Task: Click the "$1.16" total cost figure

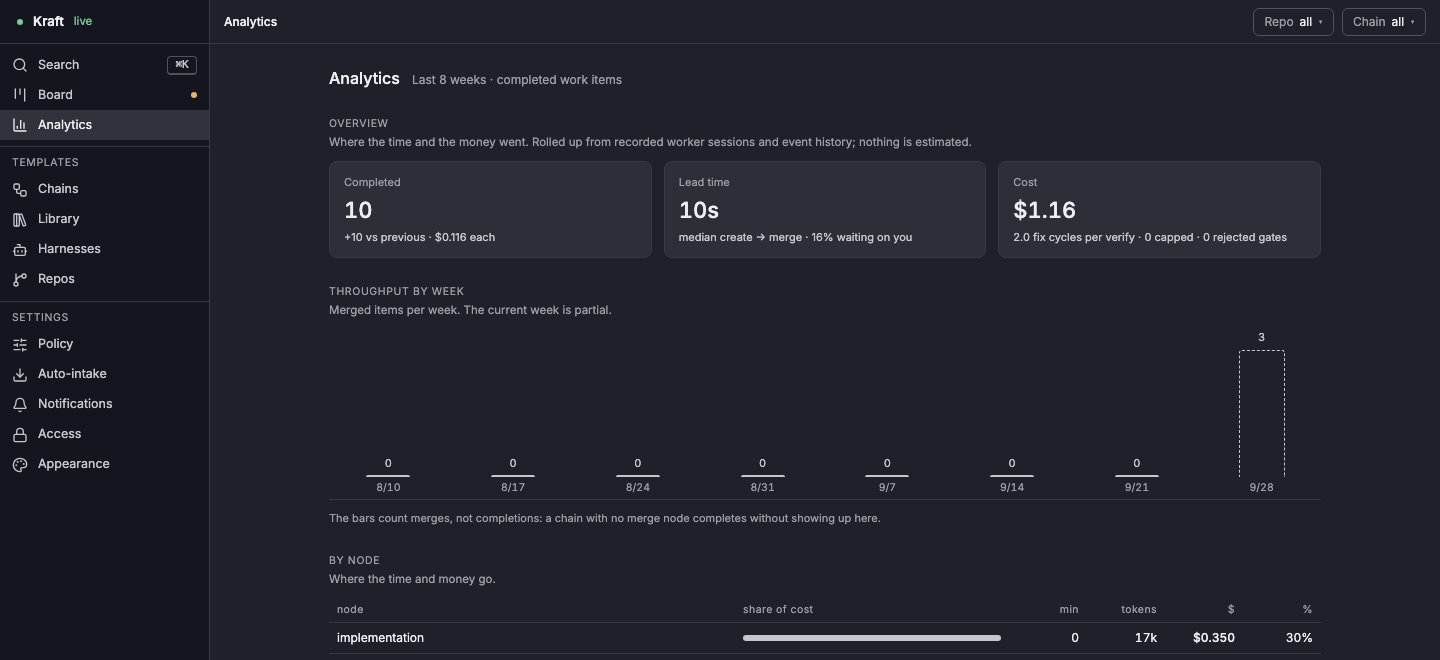Action: (1044, 210)
